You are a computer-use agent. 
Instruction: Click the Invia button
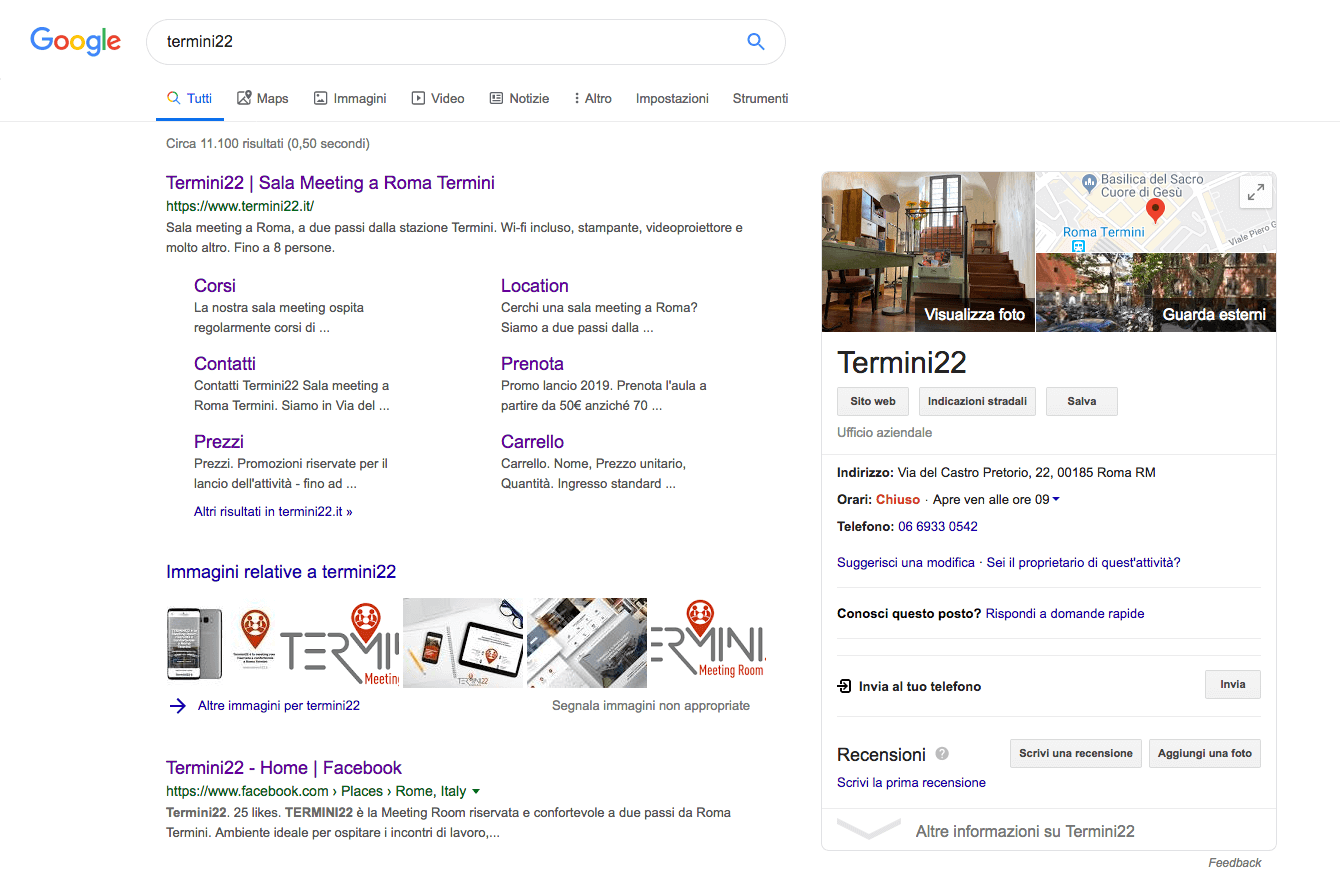point(1233,685)
